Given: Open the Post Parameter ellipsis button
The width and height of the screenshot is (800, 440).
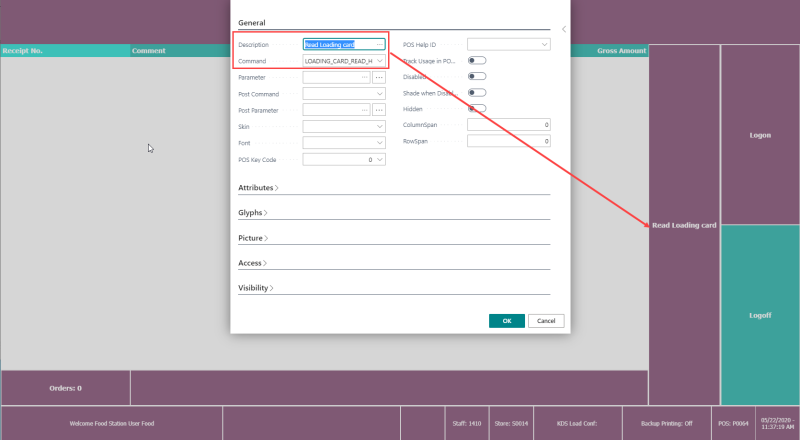Looking at the screenshot, I should click(x=379, y=110).
